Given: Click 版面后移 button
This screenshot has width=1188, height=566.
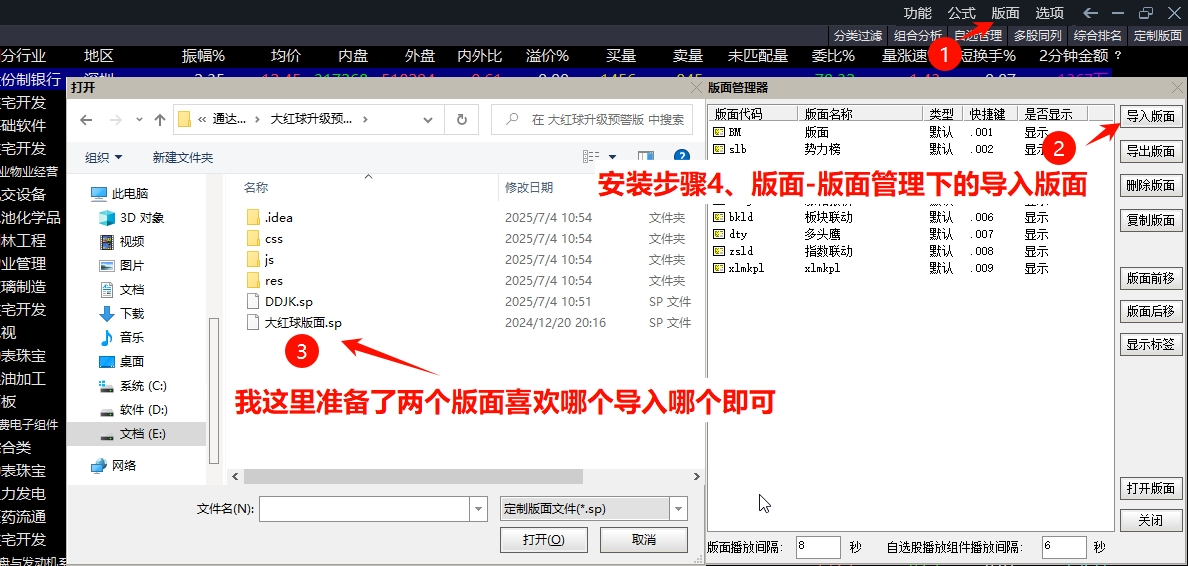Looking at the screenshot, I should pos(1150,311).
